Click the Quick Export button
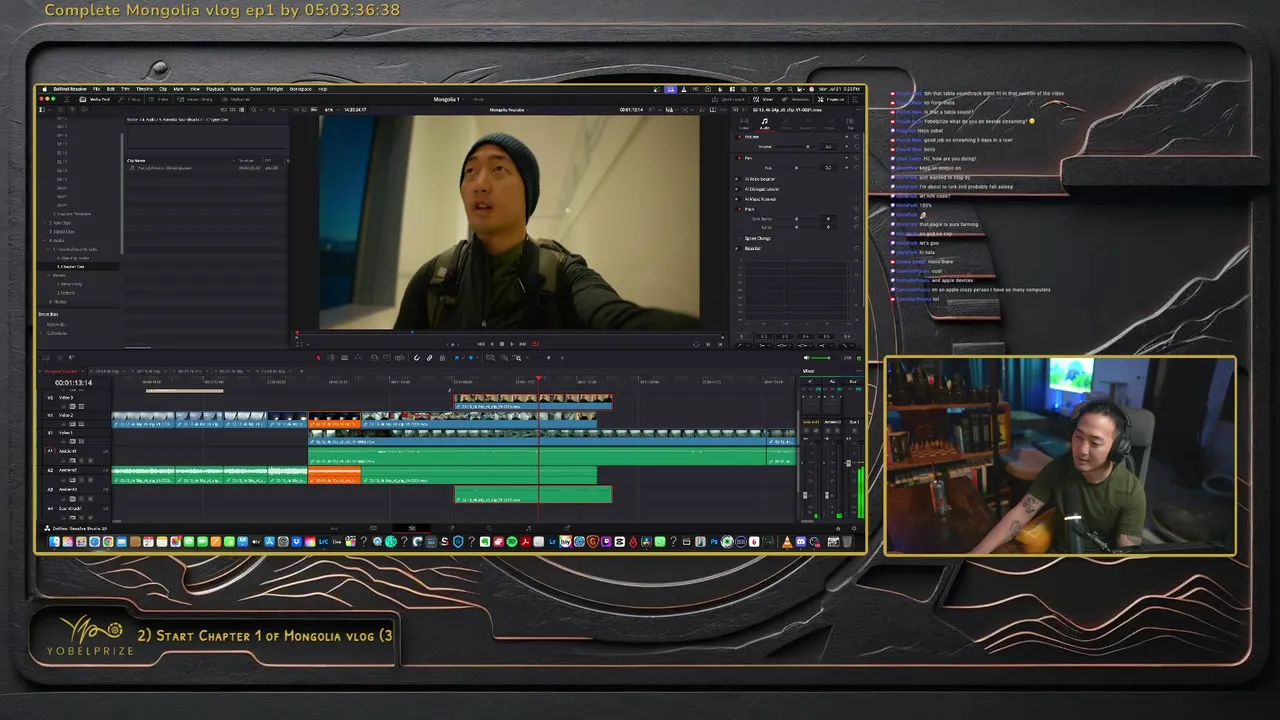The image size is (1280, 720). 728,100
